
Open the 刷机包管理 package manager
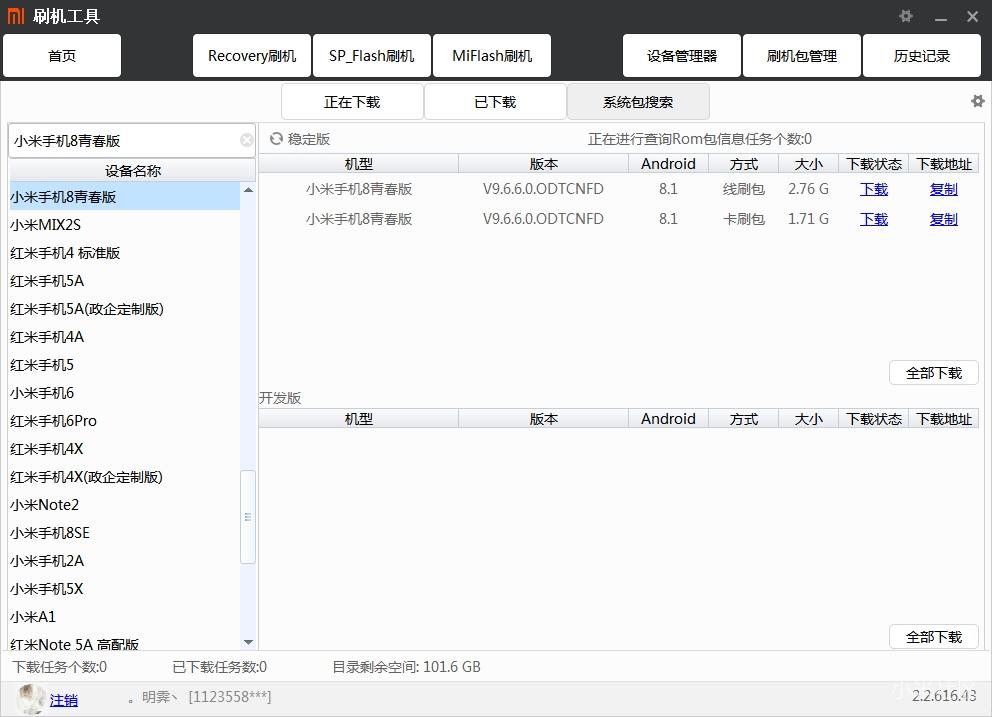[x=802, y=56]
